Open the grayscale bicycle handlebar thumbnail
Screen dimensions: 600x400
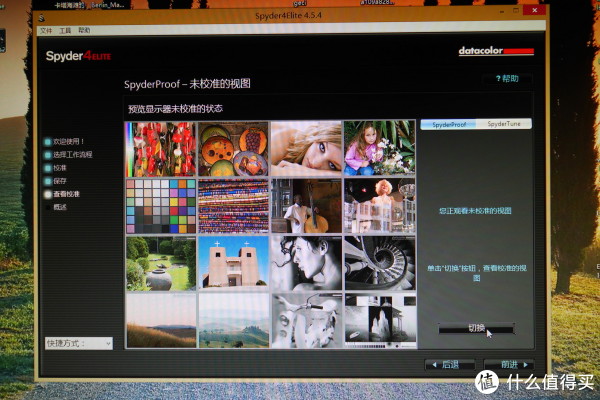click(x=307, y=321)
